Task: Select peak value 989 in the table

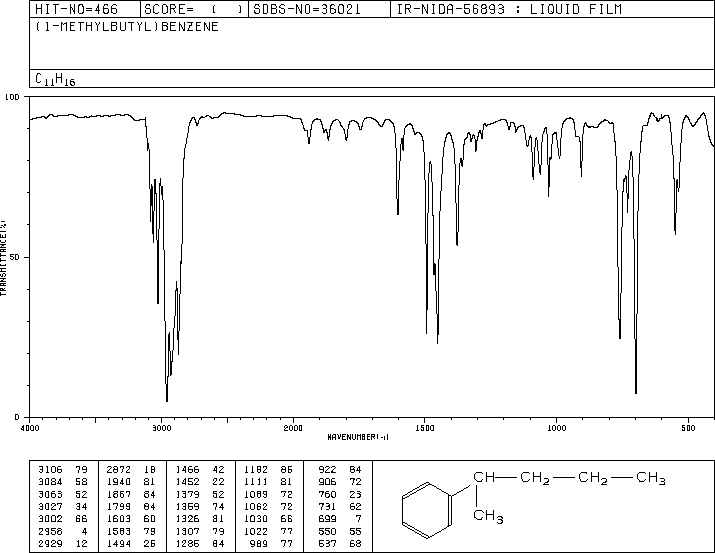Action: coord(259,543)
